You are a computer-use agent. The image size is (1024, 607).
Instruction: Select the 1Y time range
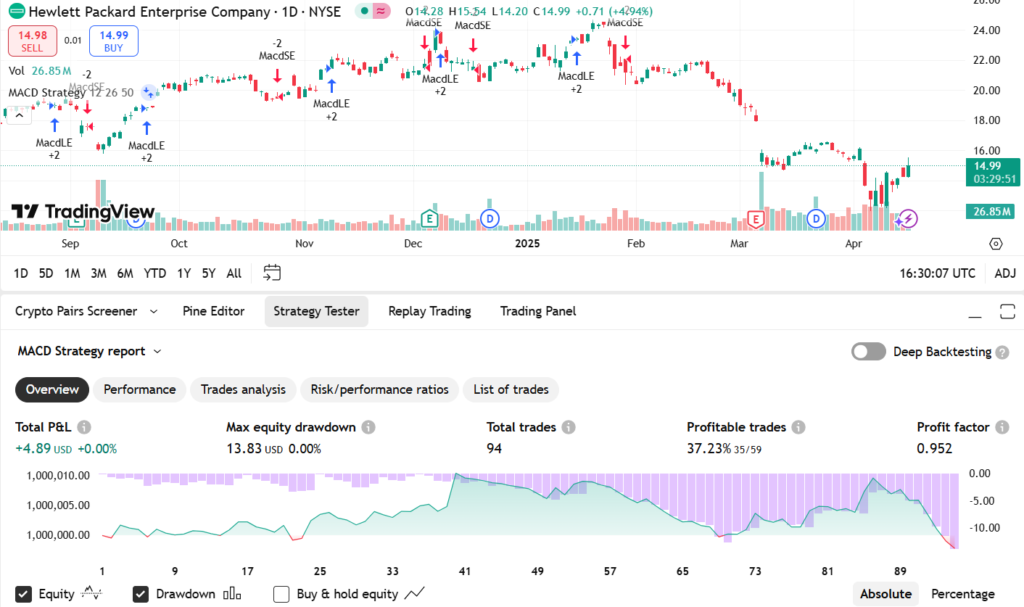click(x=184, y=273)
